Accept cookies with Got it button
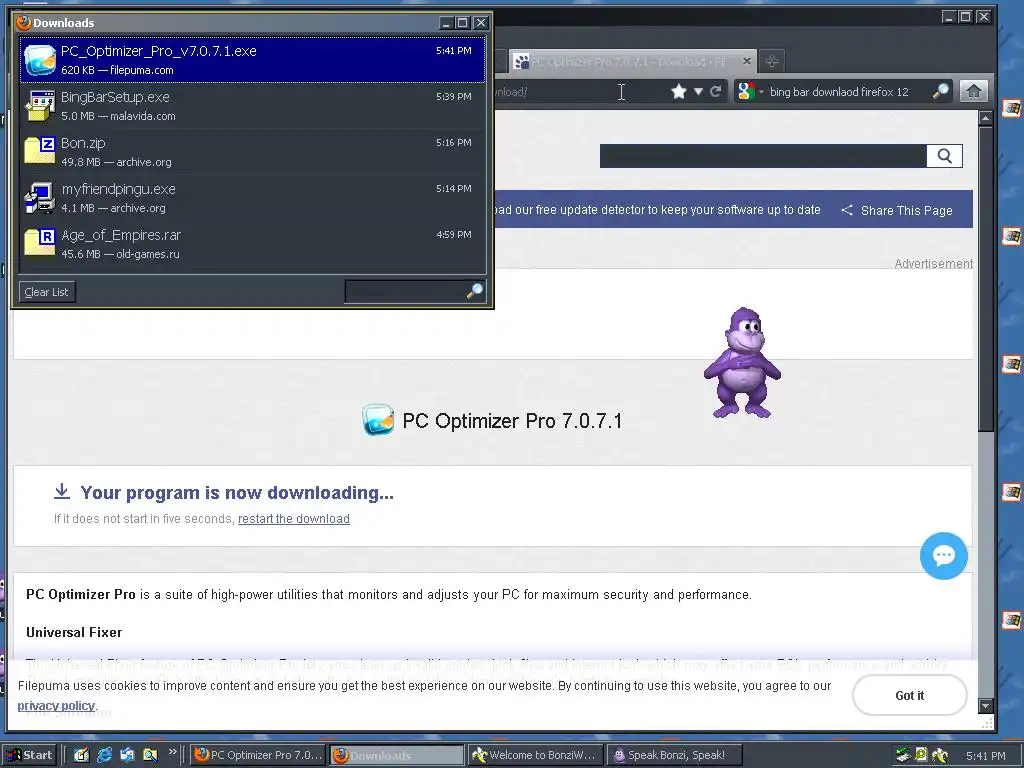 pyautogui.click(x=909, y=696)
